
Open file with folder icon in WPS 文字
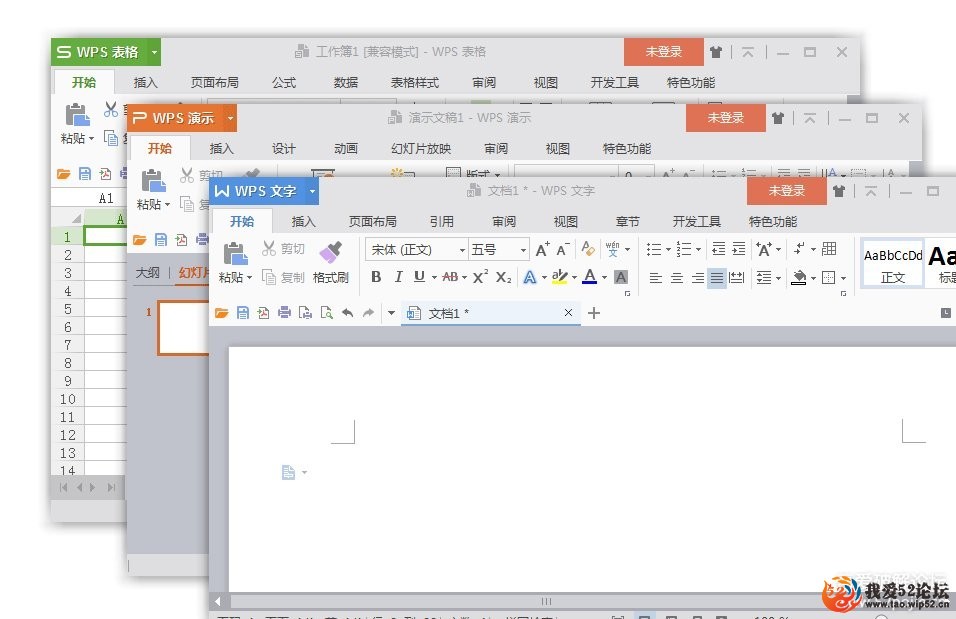(221, 313)
